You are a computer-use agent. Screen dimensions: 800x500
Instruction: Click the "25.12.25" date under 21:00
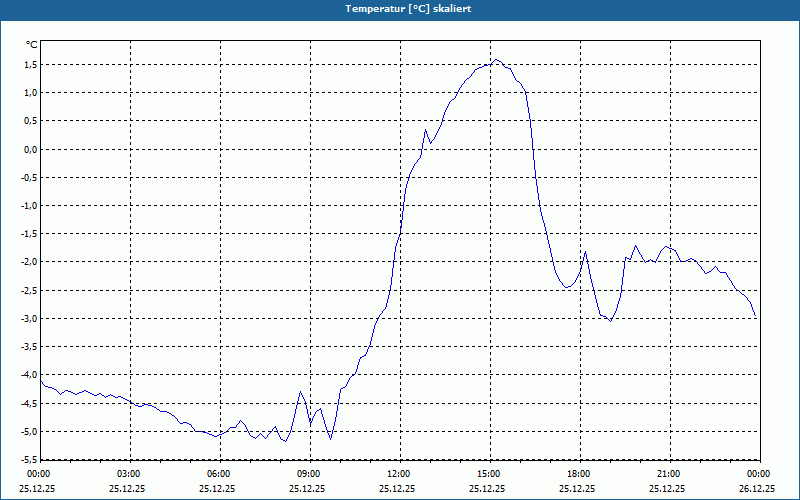667,488
